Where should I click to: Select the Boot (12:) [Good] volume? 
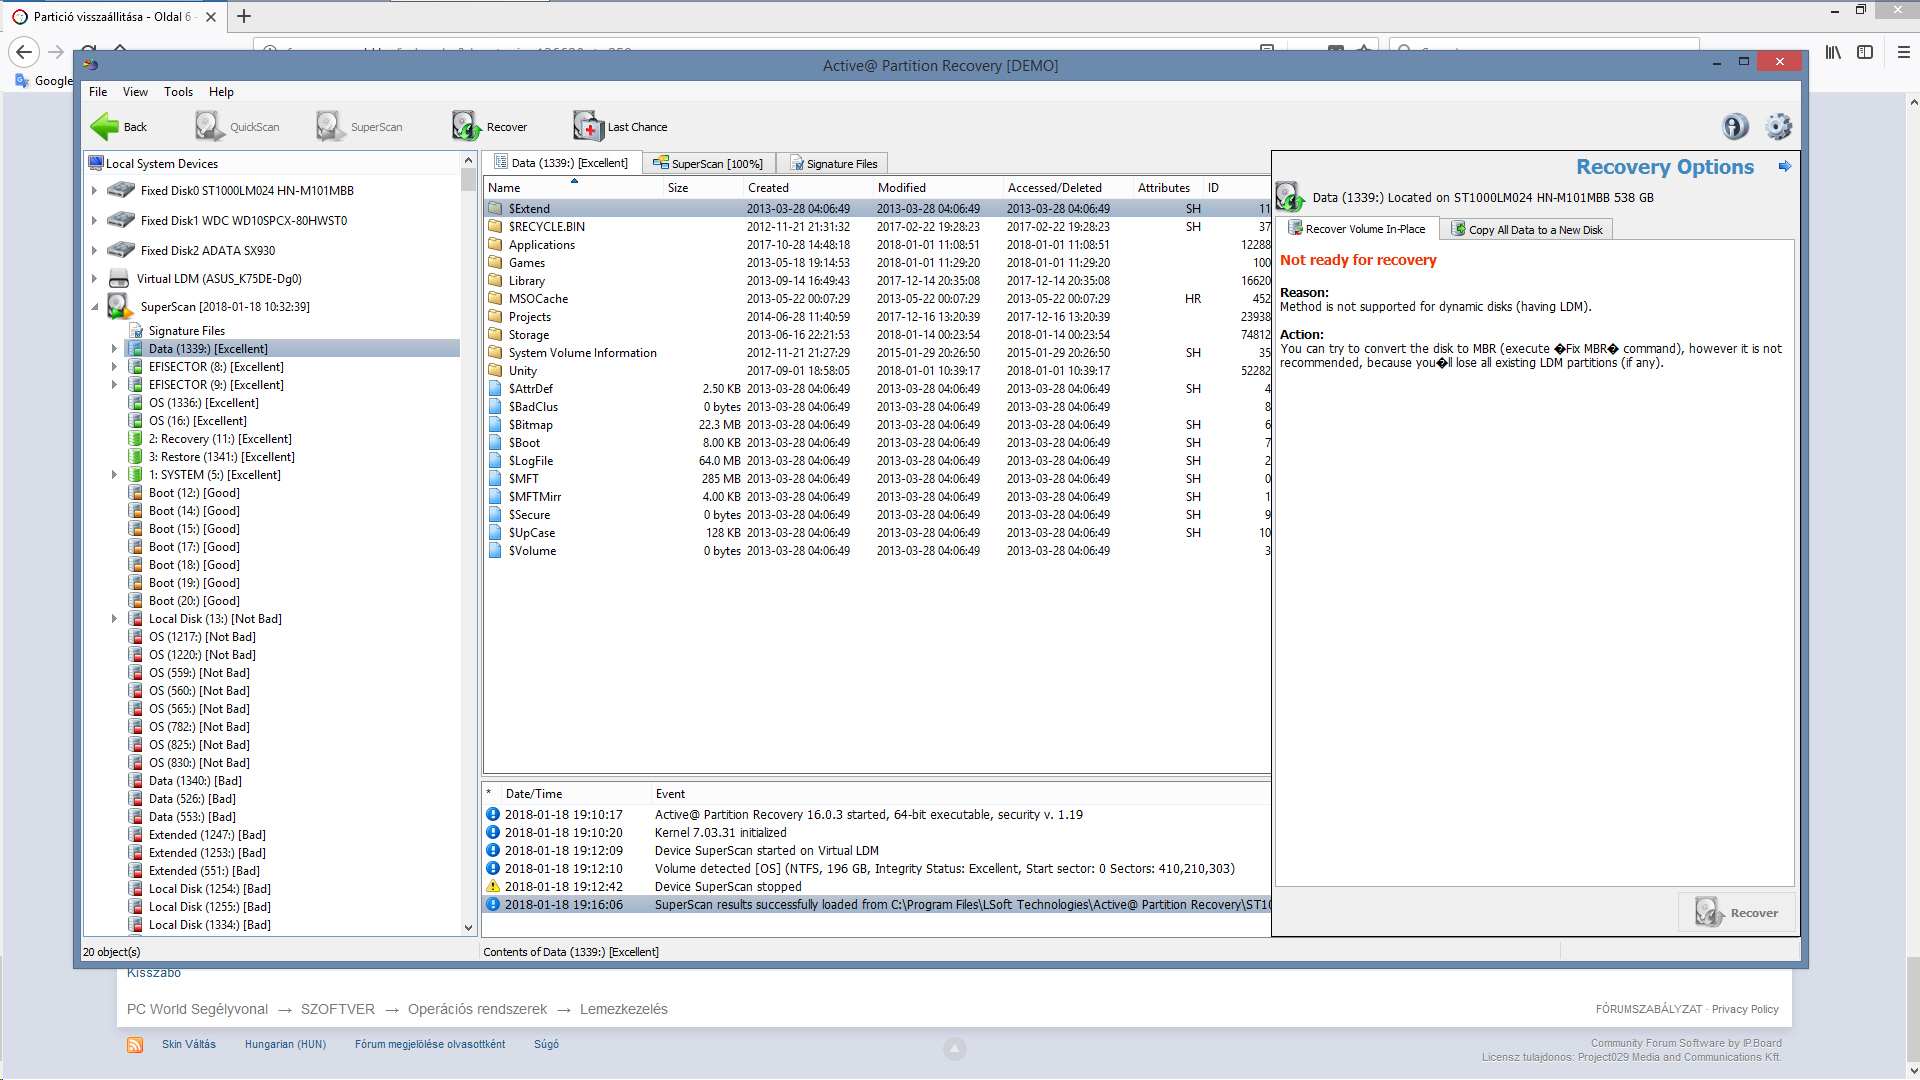click(194, 493)
